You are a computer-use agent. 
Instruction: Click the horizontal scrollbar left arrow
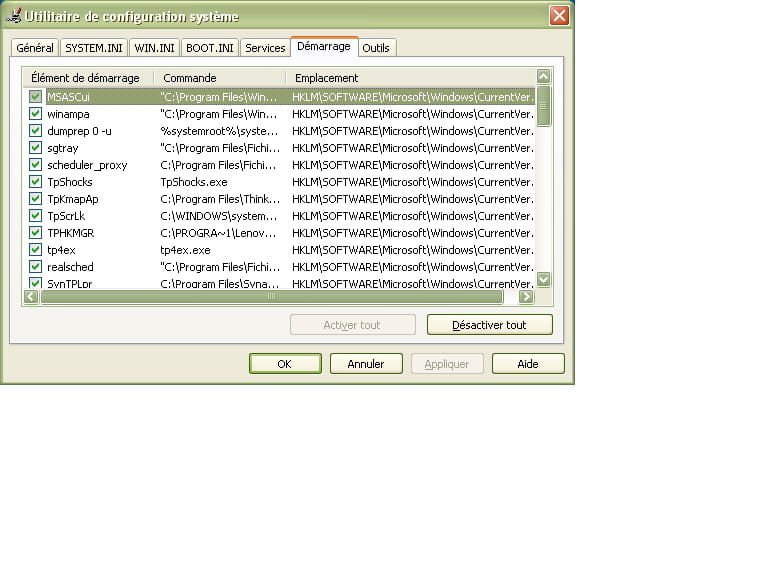(31, 297)
